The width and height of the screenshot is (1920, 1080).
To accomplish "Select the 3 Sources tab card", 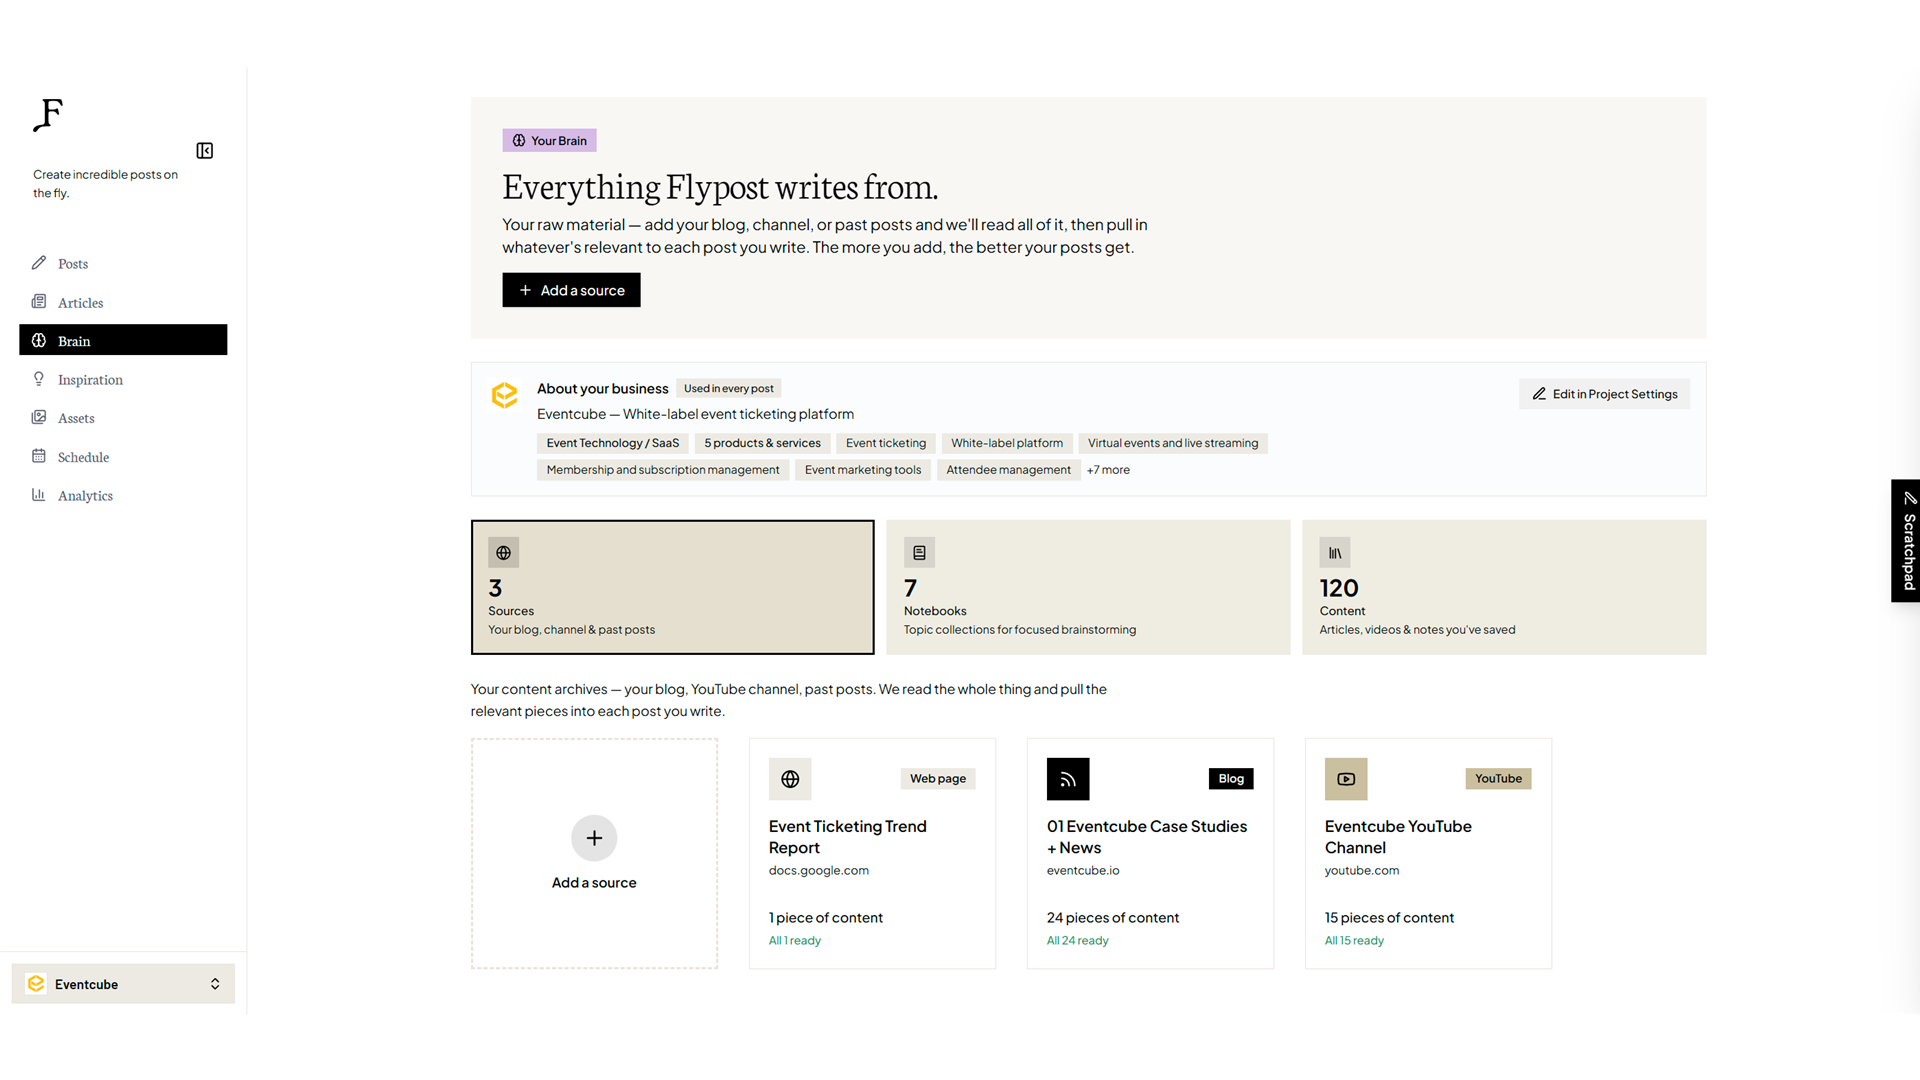I will [672, 587].
